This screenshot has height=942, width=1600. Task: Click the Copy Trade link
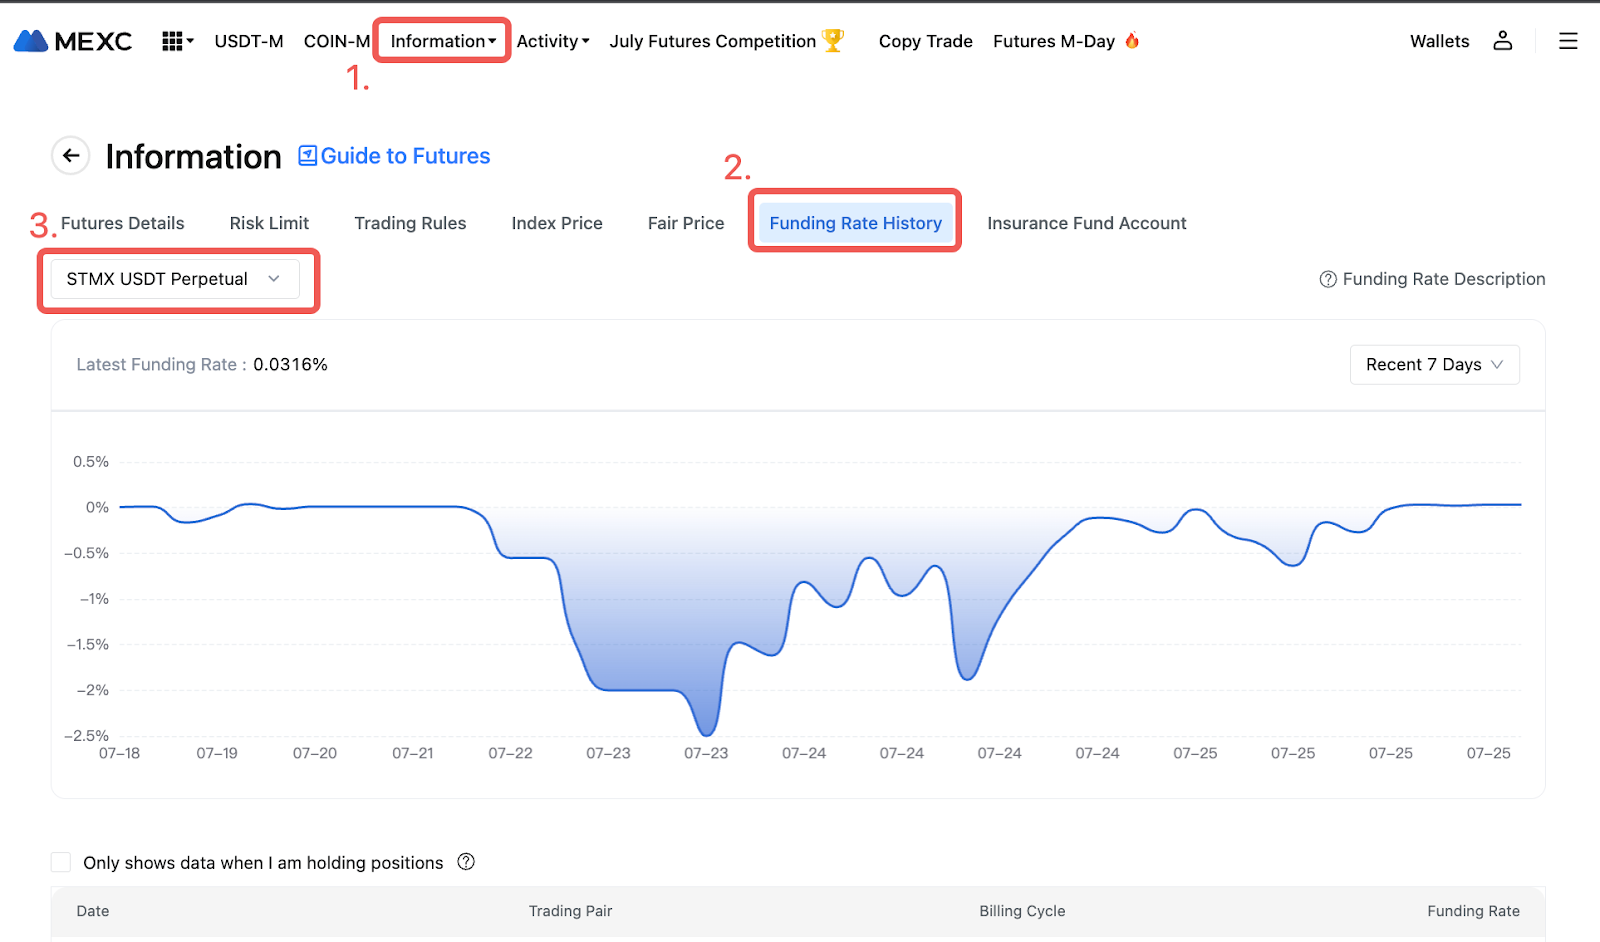click(x=925, y=41)
